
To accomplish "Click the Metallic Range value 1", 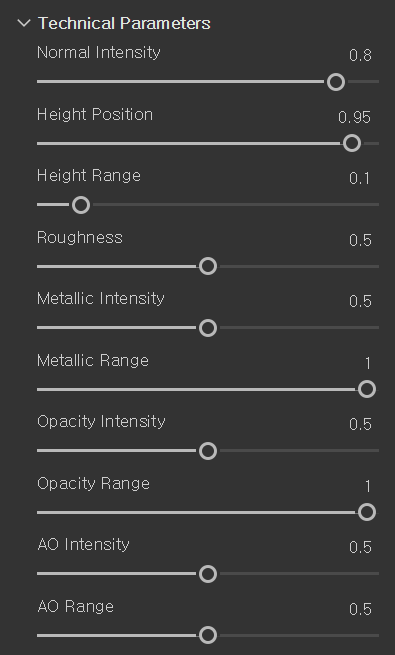I will [368, 363].
